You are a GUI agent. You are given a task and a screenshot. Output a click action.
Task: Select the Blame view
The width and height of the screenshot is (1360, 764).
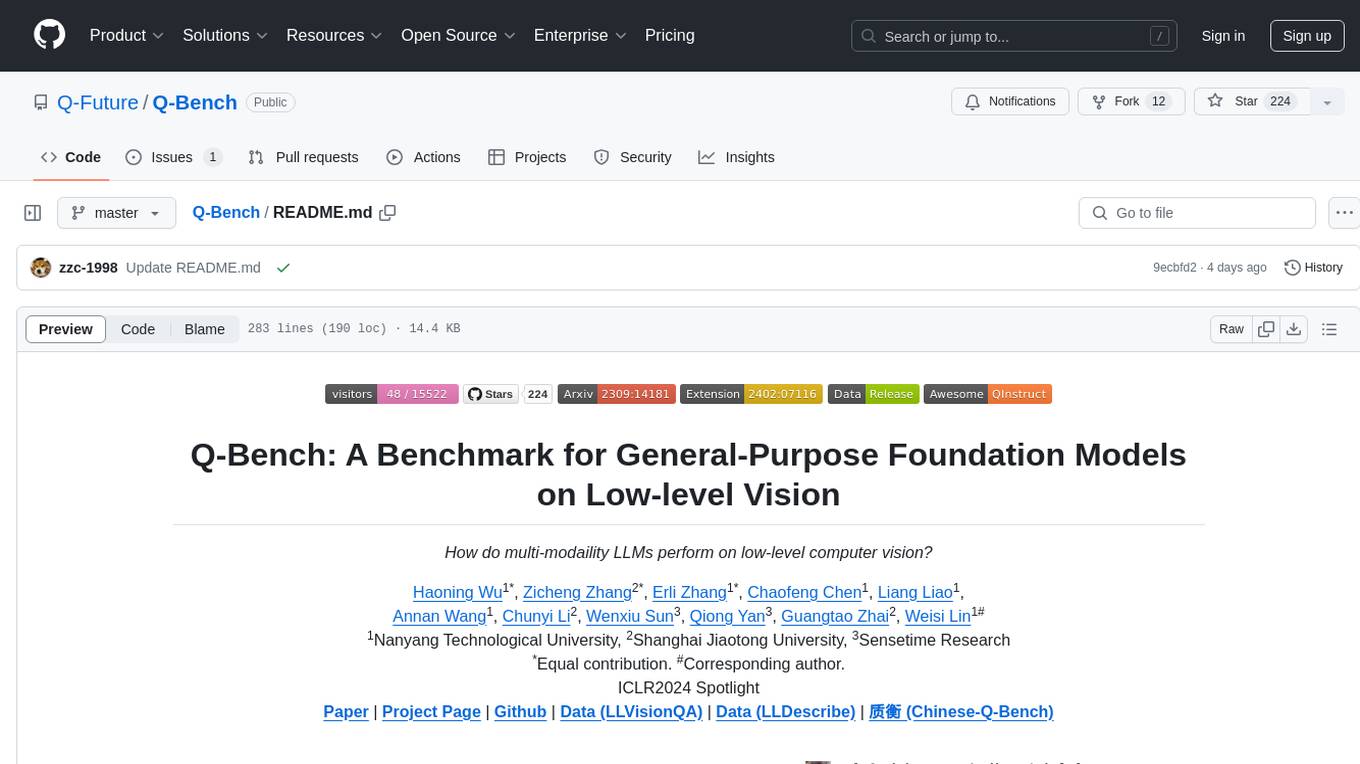point(204,329)
